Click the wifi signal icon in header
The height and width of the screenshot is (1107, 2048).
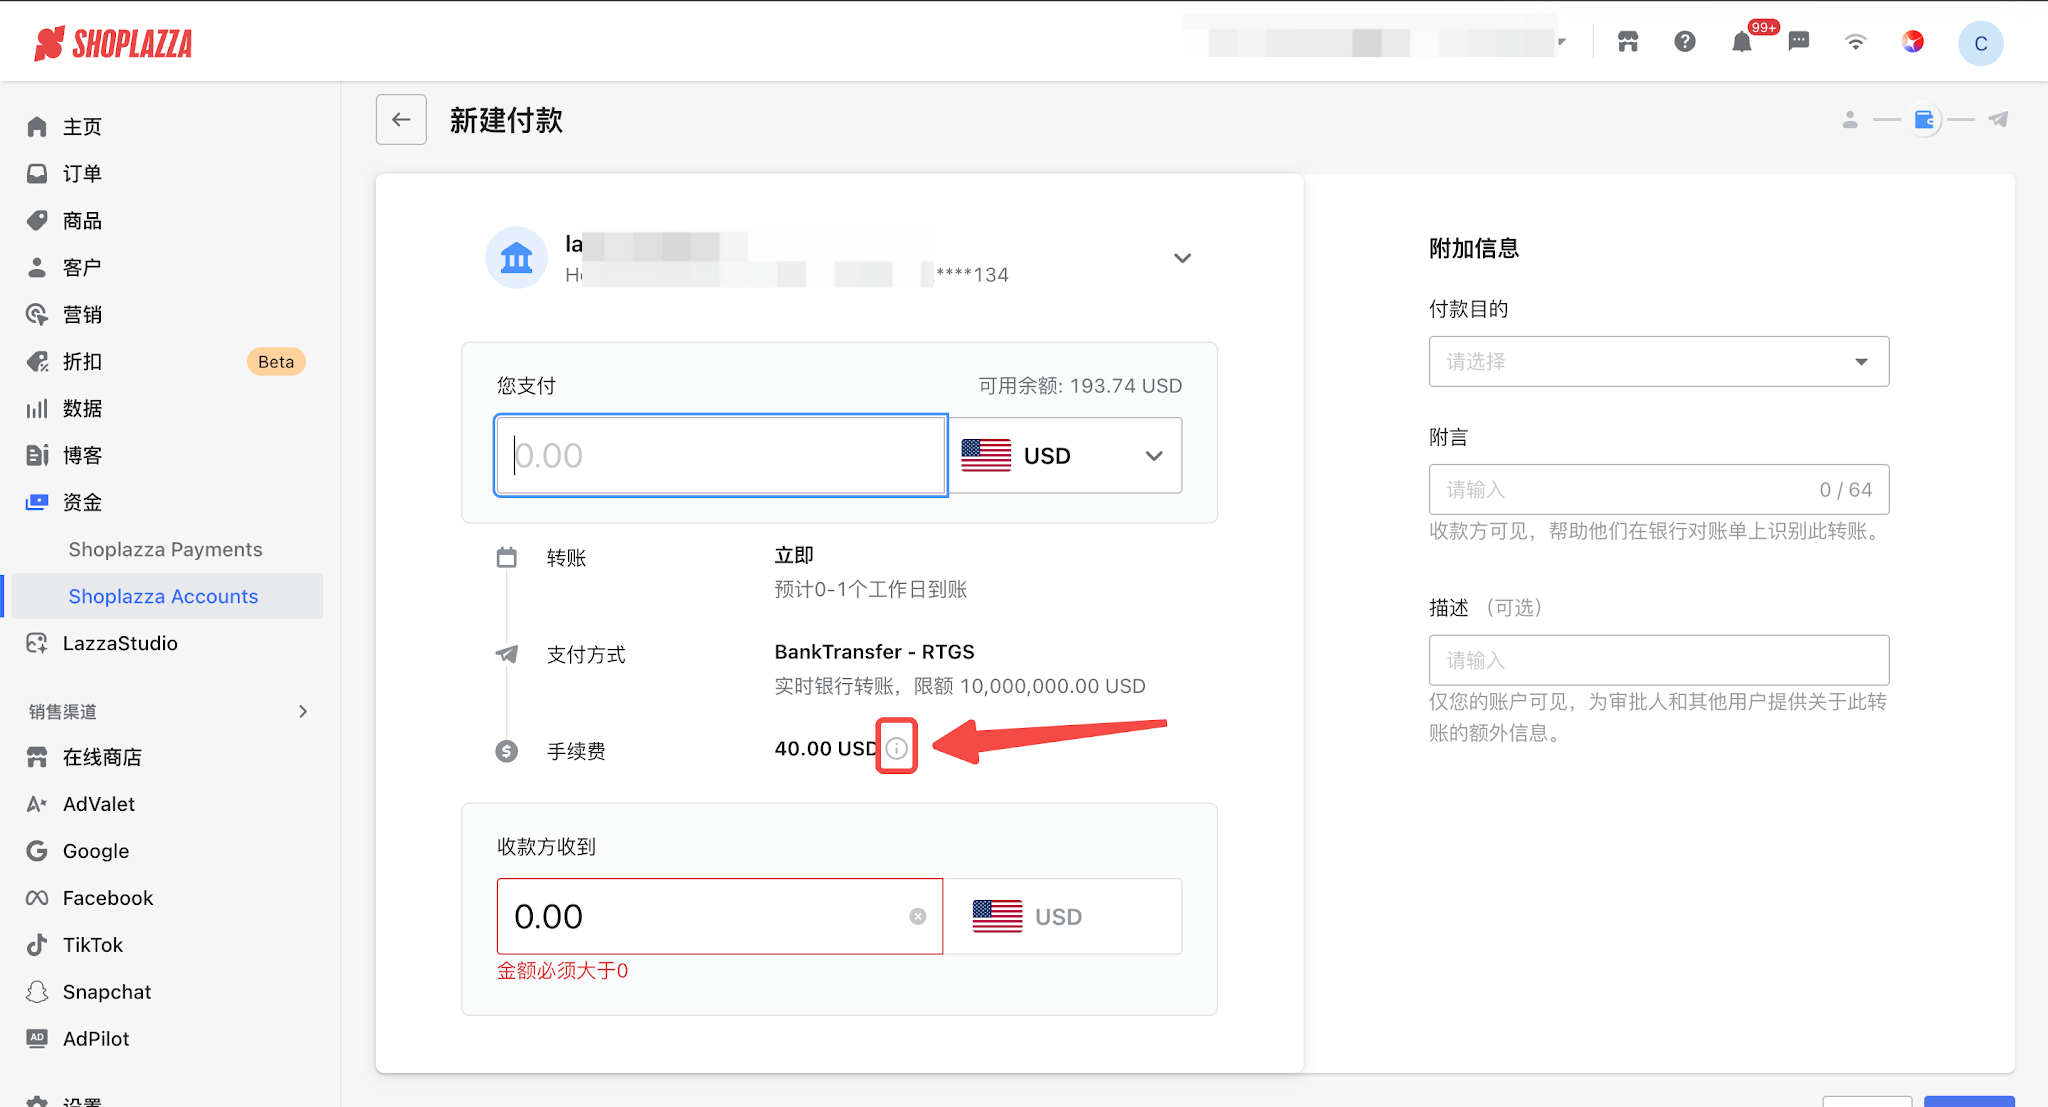[1856, 41]
